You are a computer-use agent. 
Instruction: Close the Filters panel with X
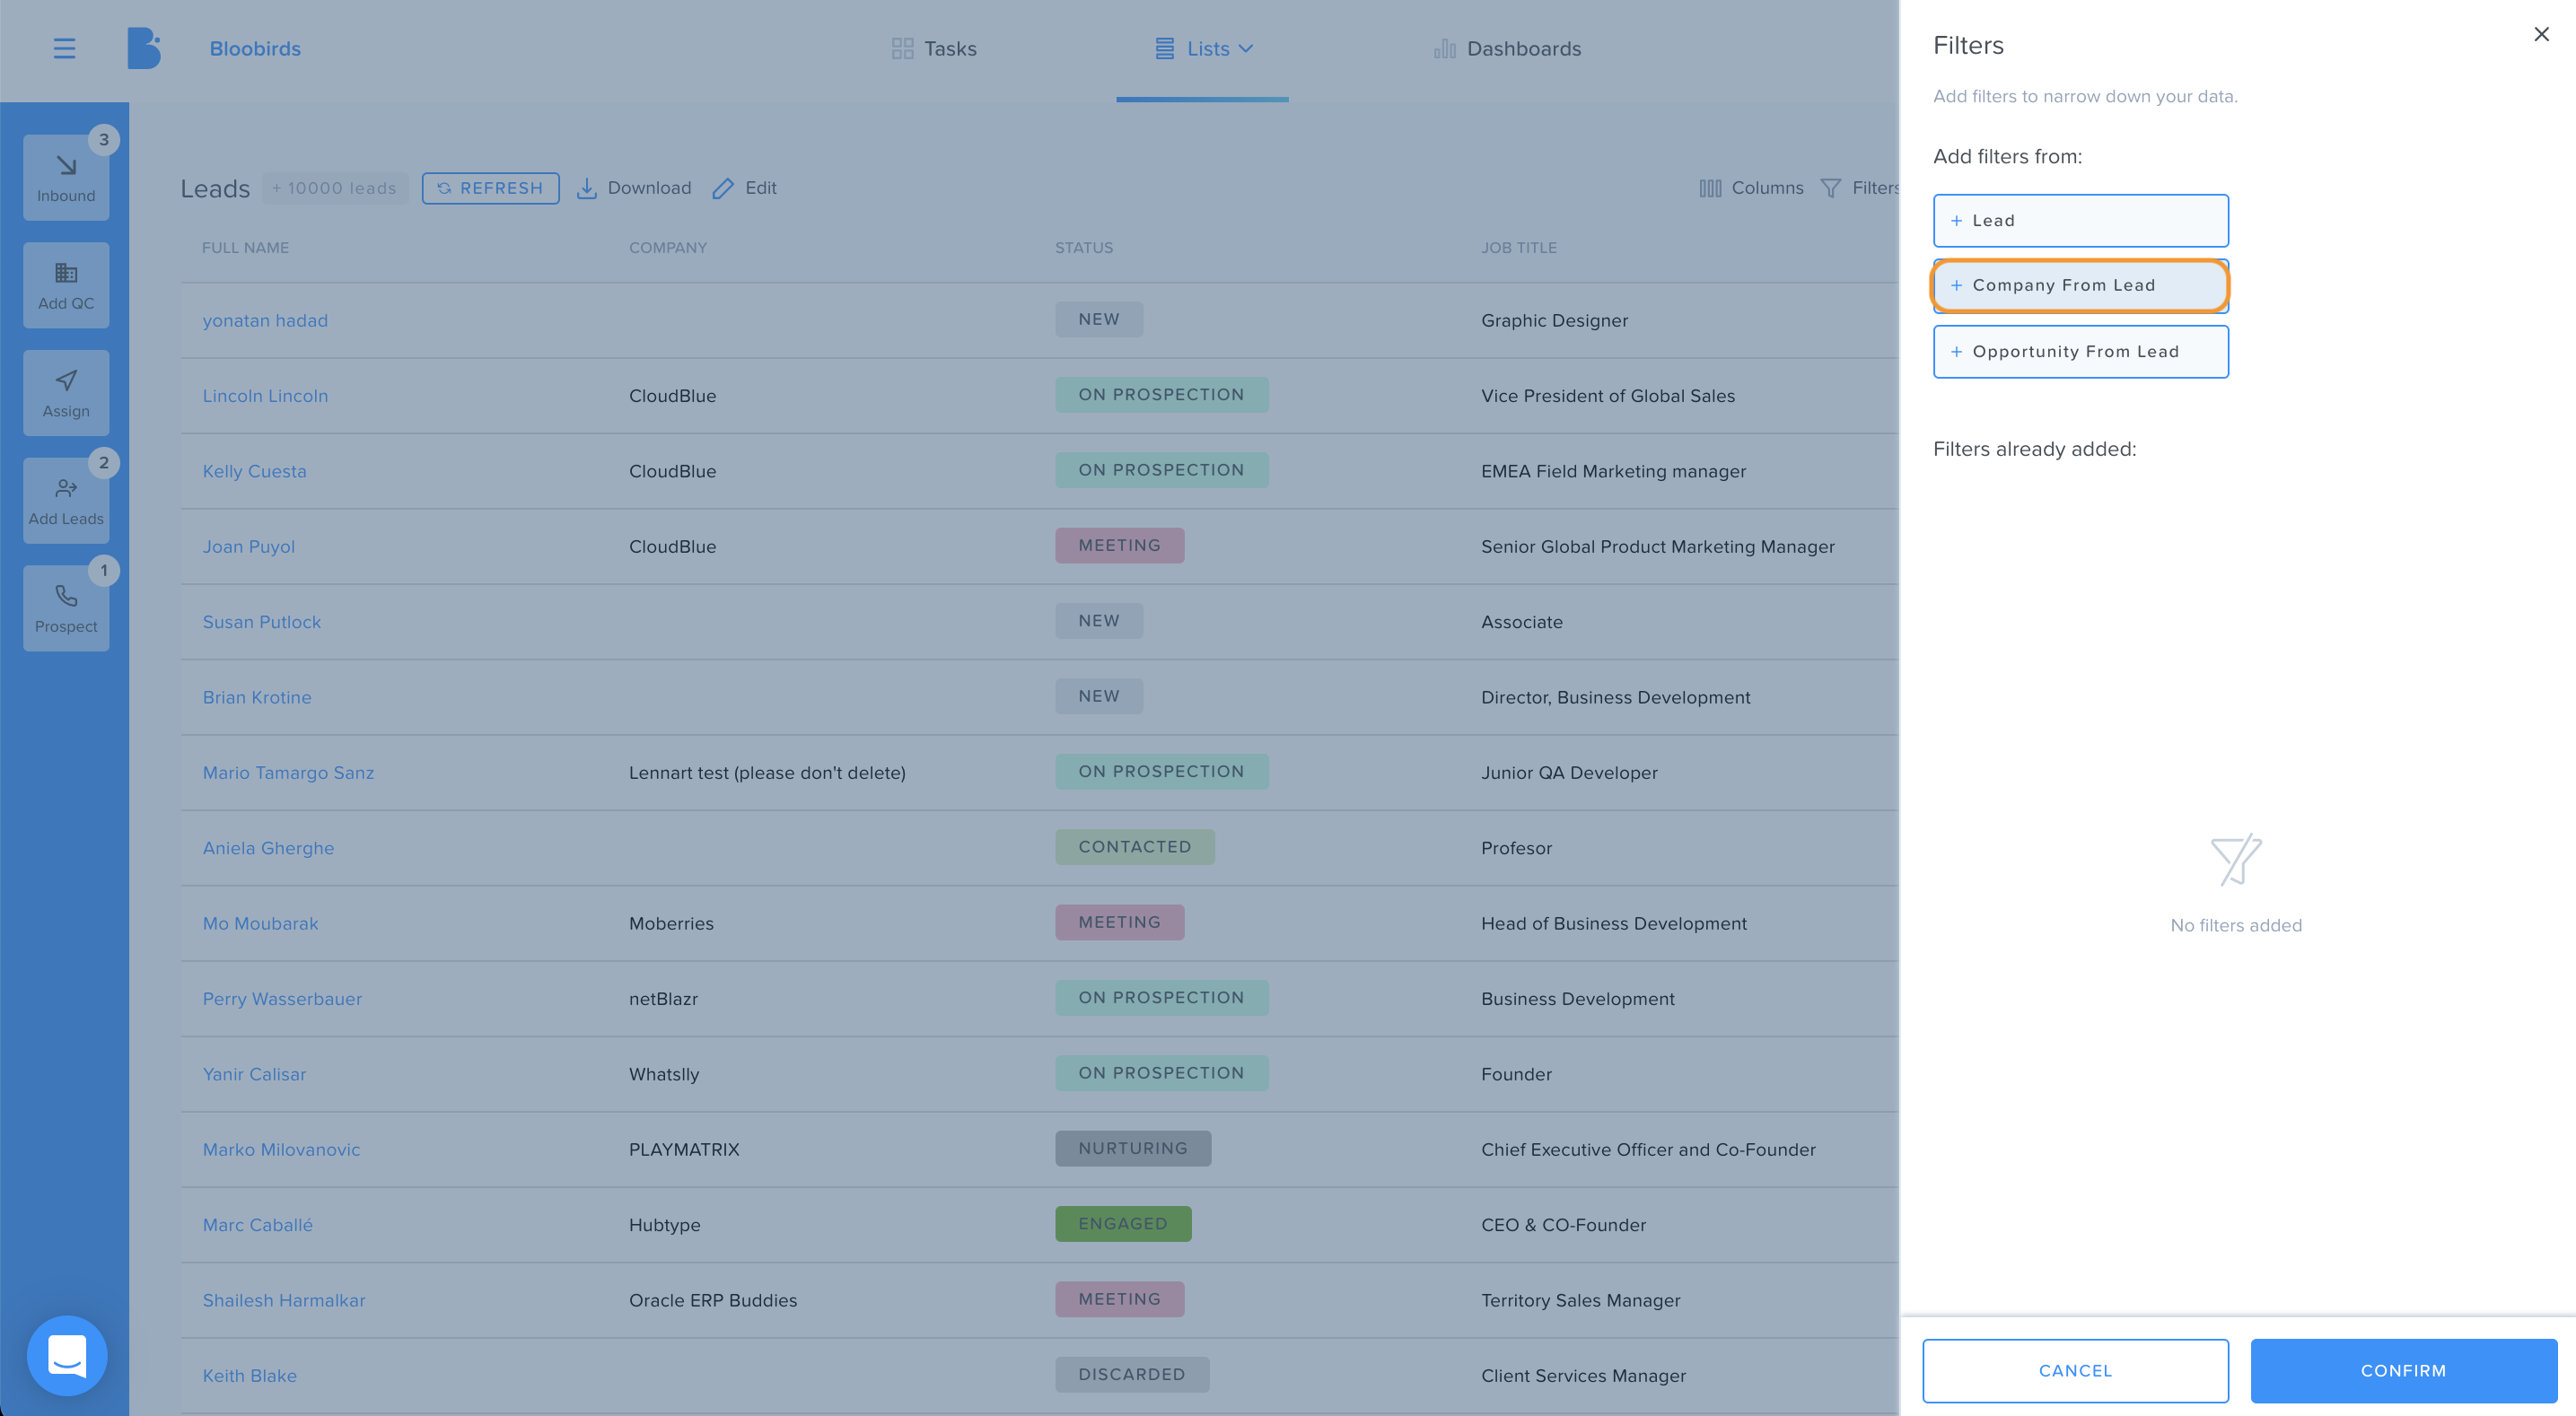click(x=2541, y=34)
